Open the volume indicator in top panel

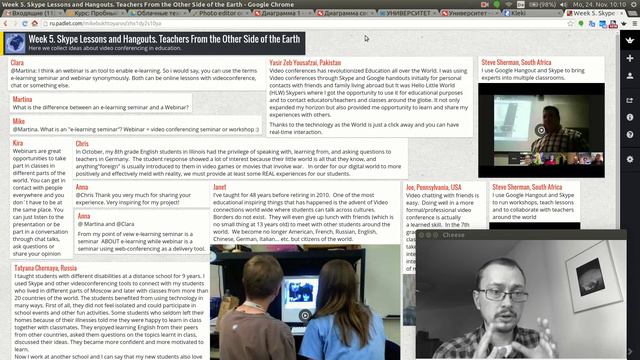tap(564, 4)
